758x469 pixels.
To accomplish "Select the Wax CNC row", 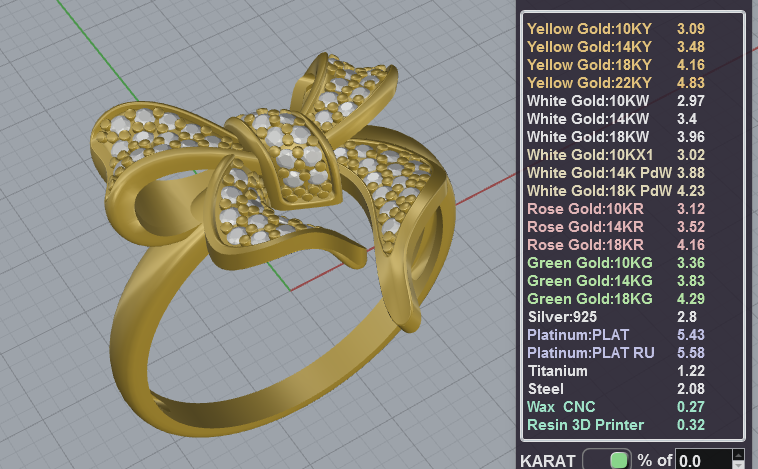I will point(616,407).
